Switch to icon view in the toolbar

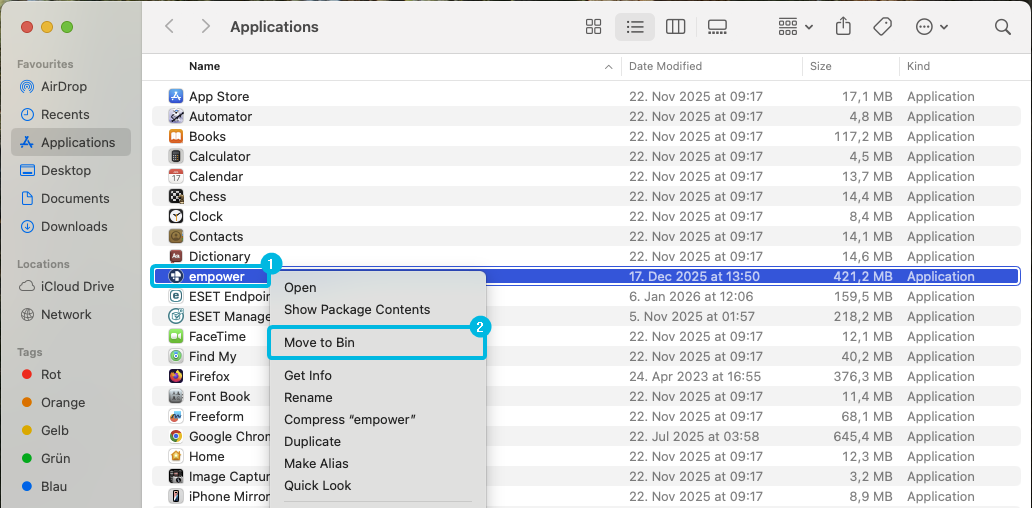(x=594, y=27)
